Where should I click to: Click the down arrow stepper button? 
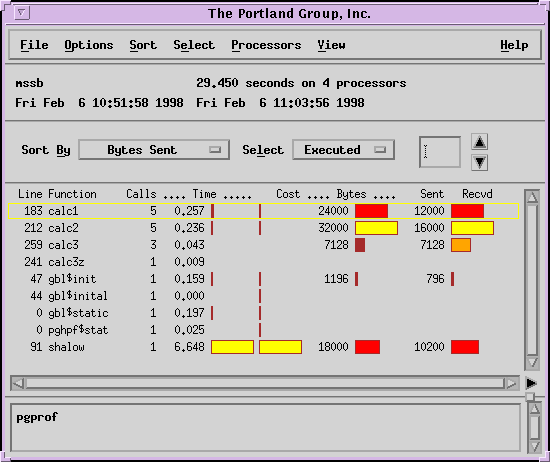[479, 162]
